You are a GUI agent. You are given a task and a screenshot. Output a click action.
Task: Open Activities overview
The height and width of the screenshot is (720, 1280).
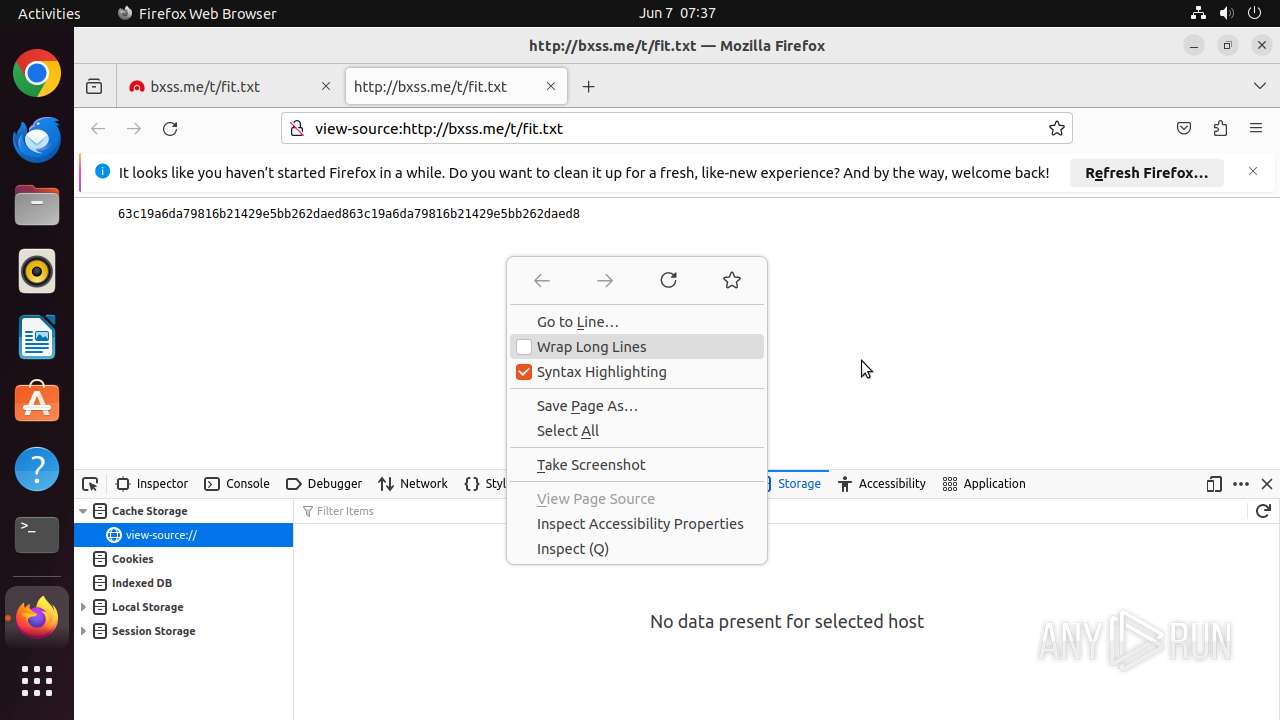point(49,13)
